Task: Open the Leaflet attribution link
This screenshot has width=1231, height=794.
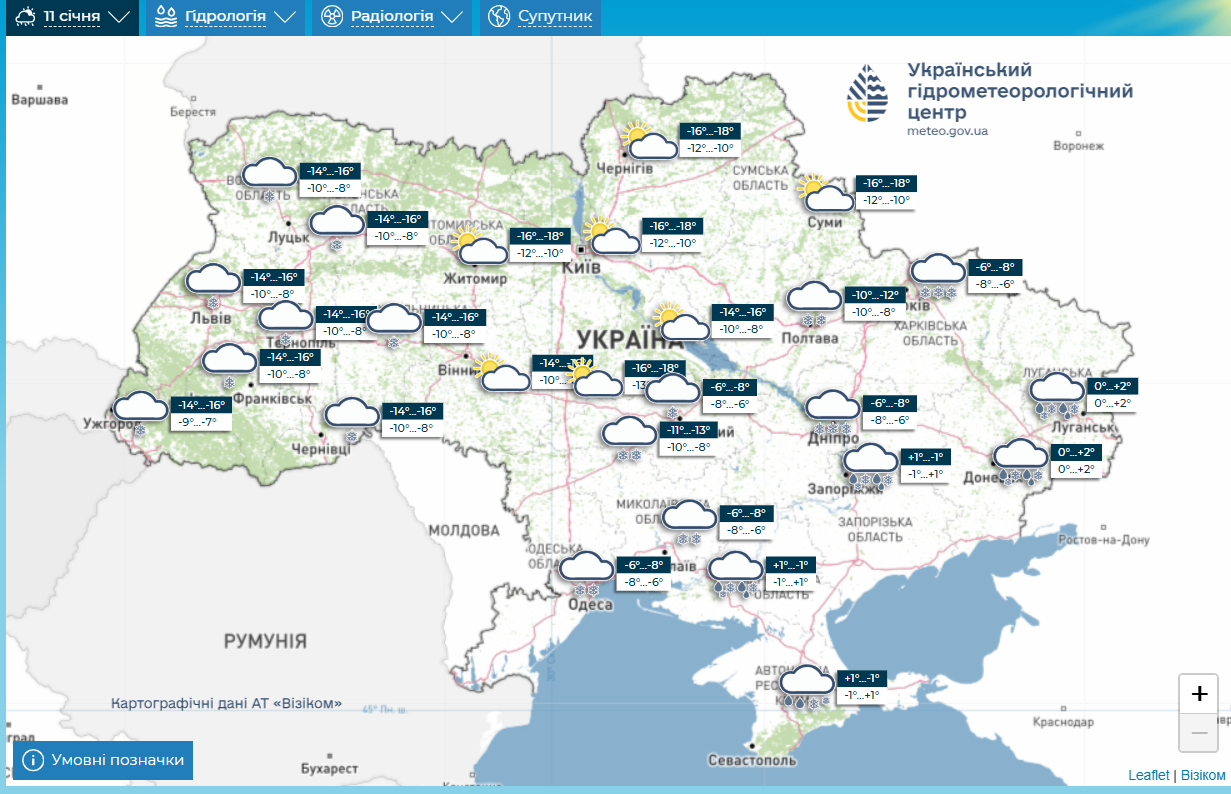Action: click(1148, 775)
